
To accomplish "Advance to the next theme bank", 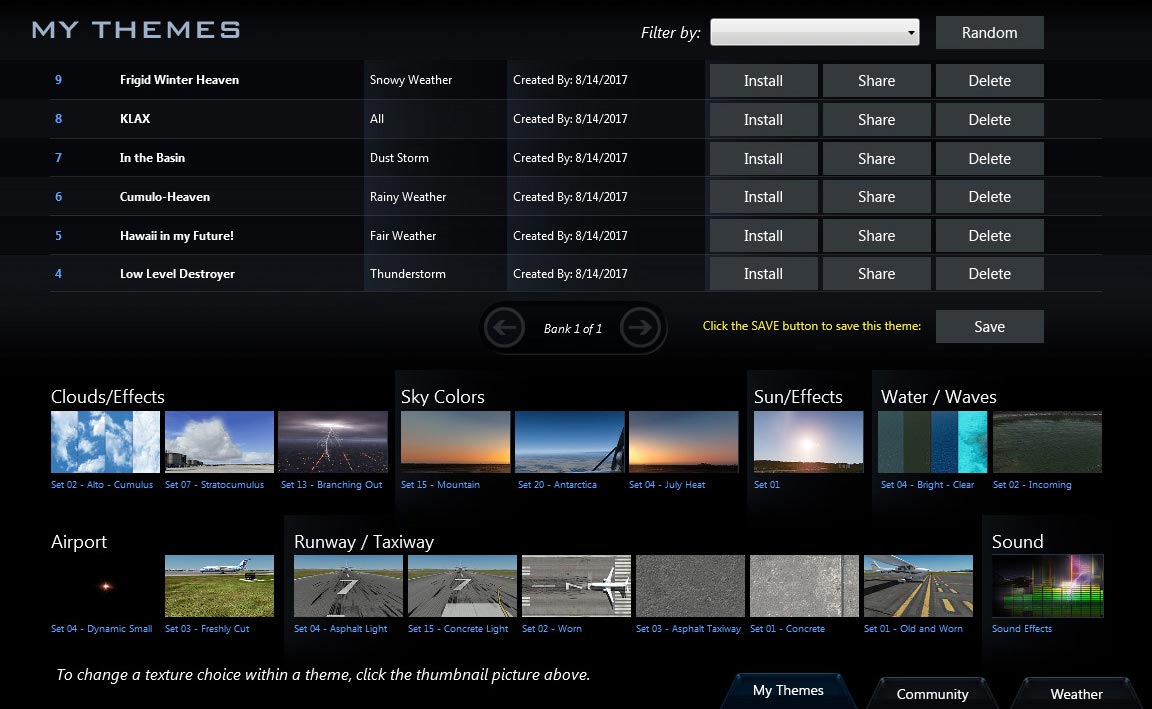I will [642, 327].
